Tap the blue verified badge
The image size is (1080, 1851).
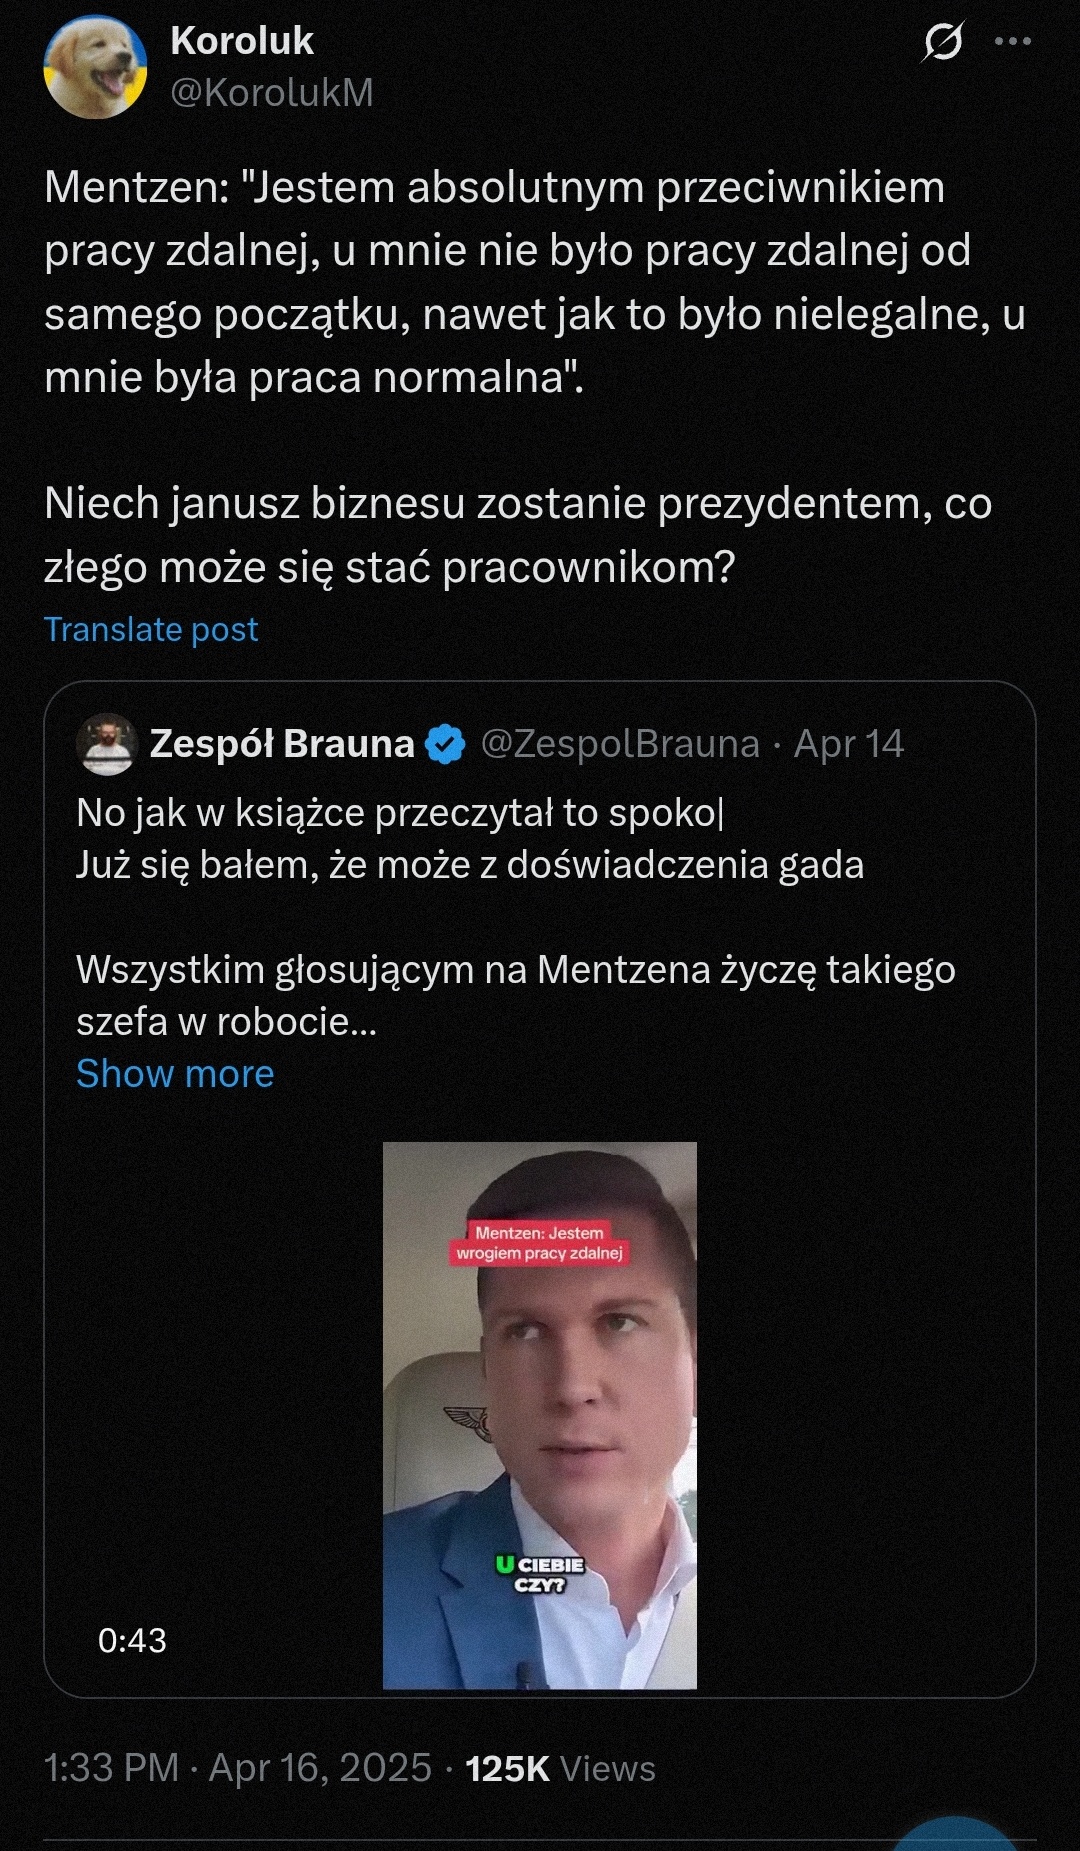click(445, 744)
